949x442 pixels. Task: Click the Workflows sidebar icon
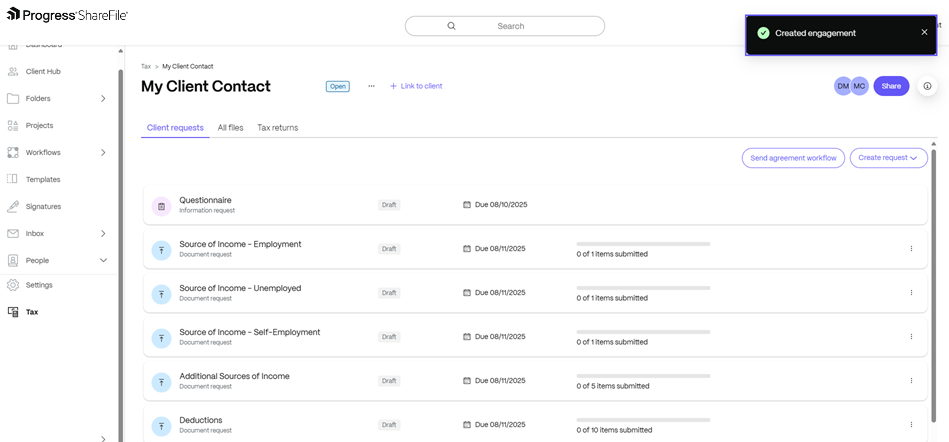(x=13, y=153)
